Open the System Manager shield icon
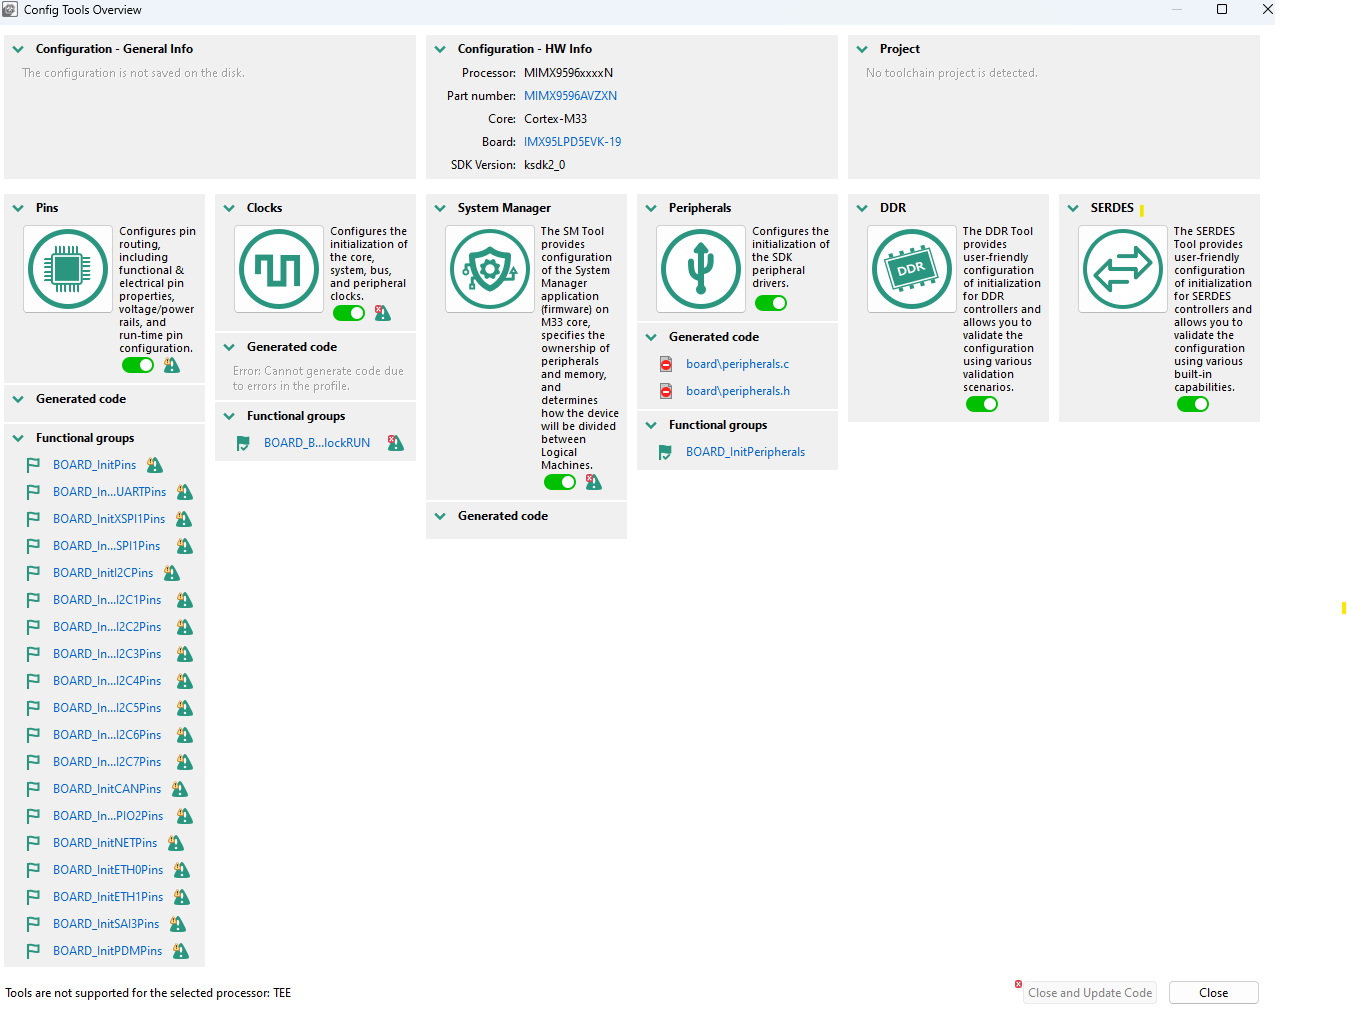This screenshot has width=1347, height=1014. [x=490, y=269]
